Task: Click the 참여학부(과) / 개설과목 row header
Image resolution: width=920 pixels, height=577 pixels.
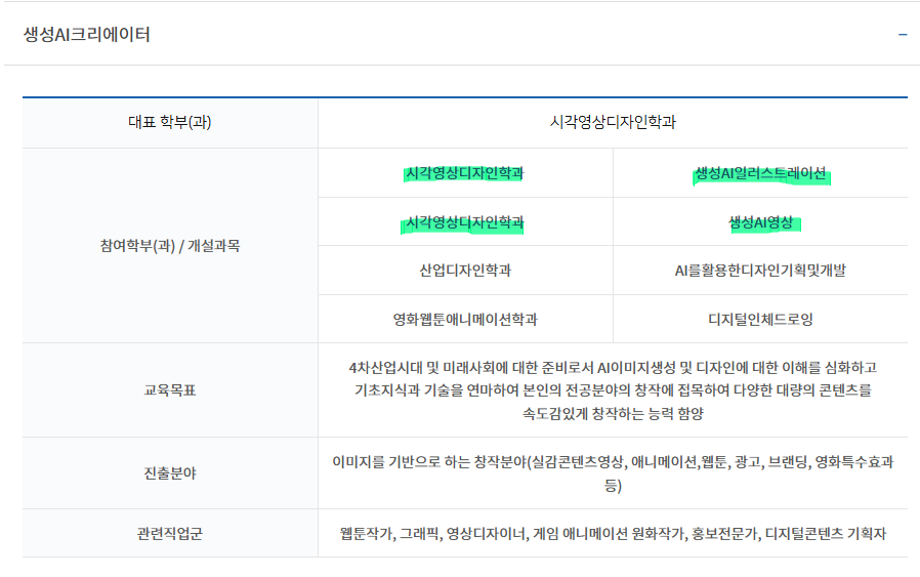Action: coord(170,246)
